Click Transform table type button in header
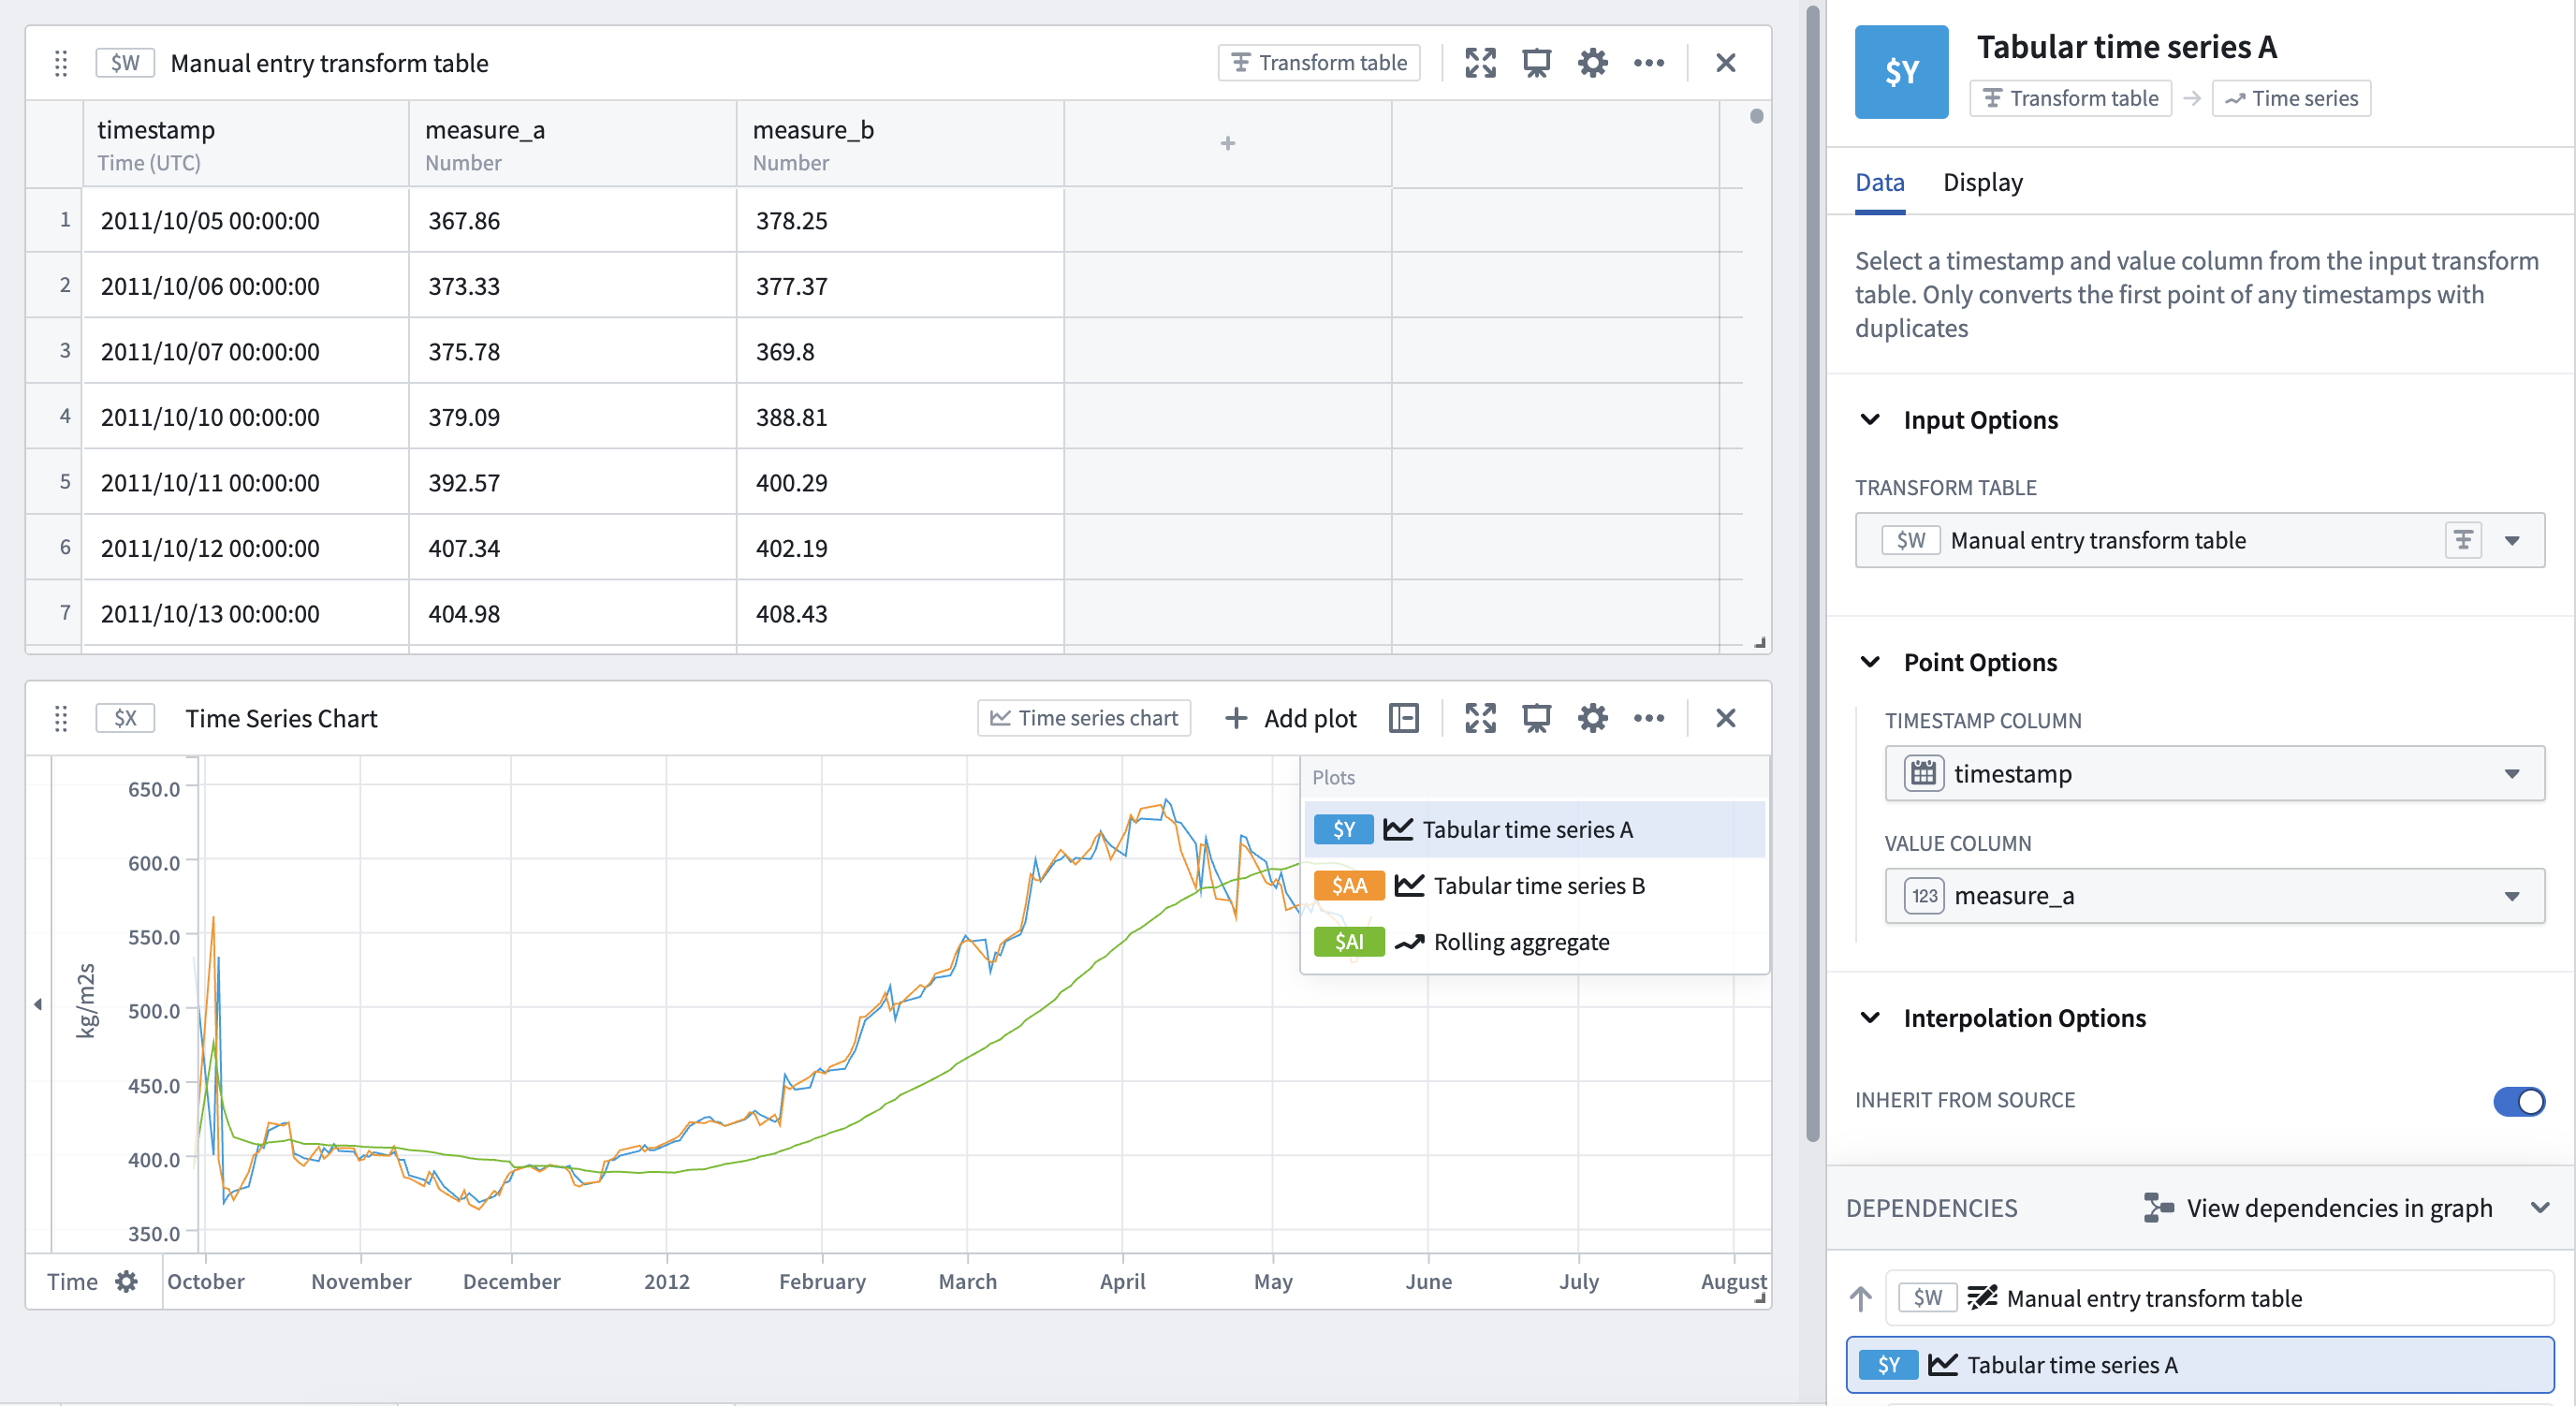 tap(1318, 63)
